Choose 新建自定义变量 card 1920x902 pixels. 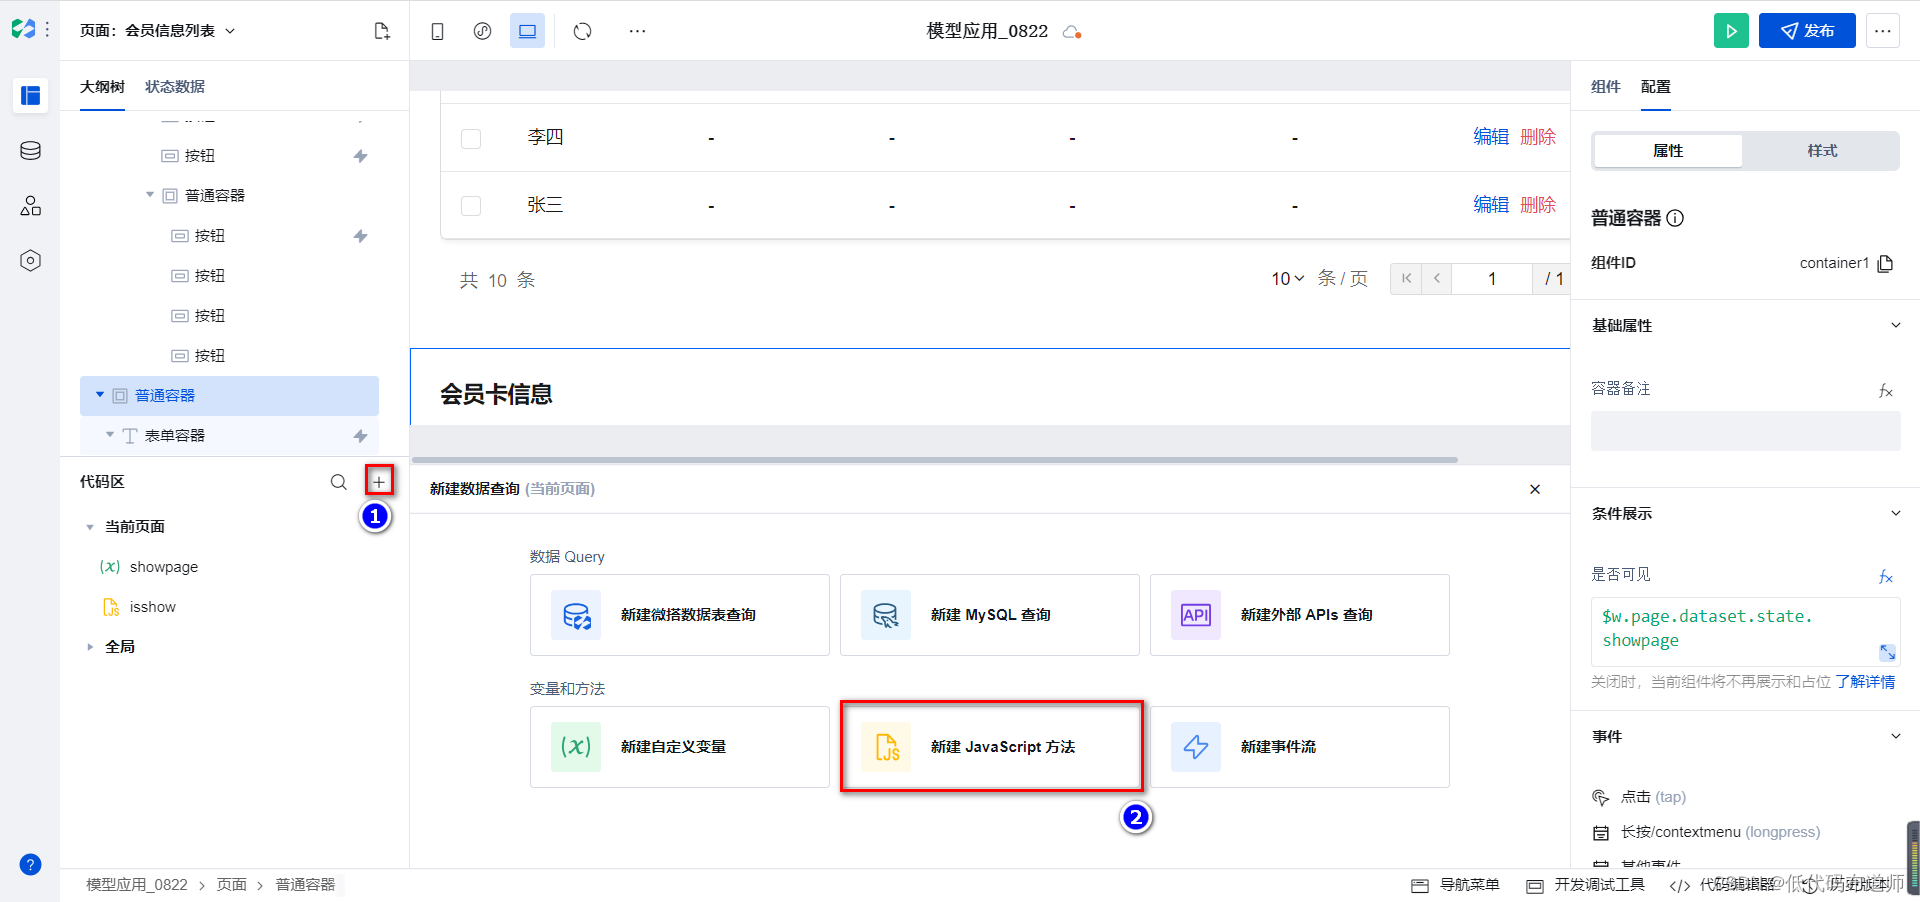[680, 747]
